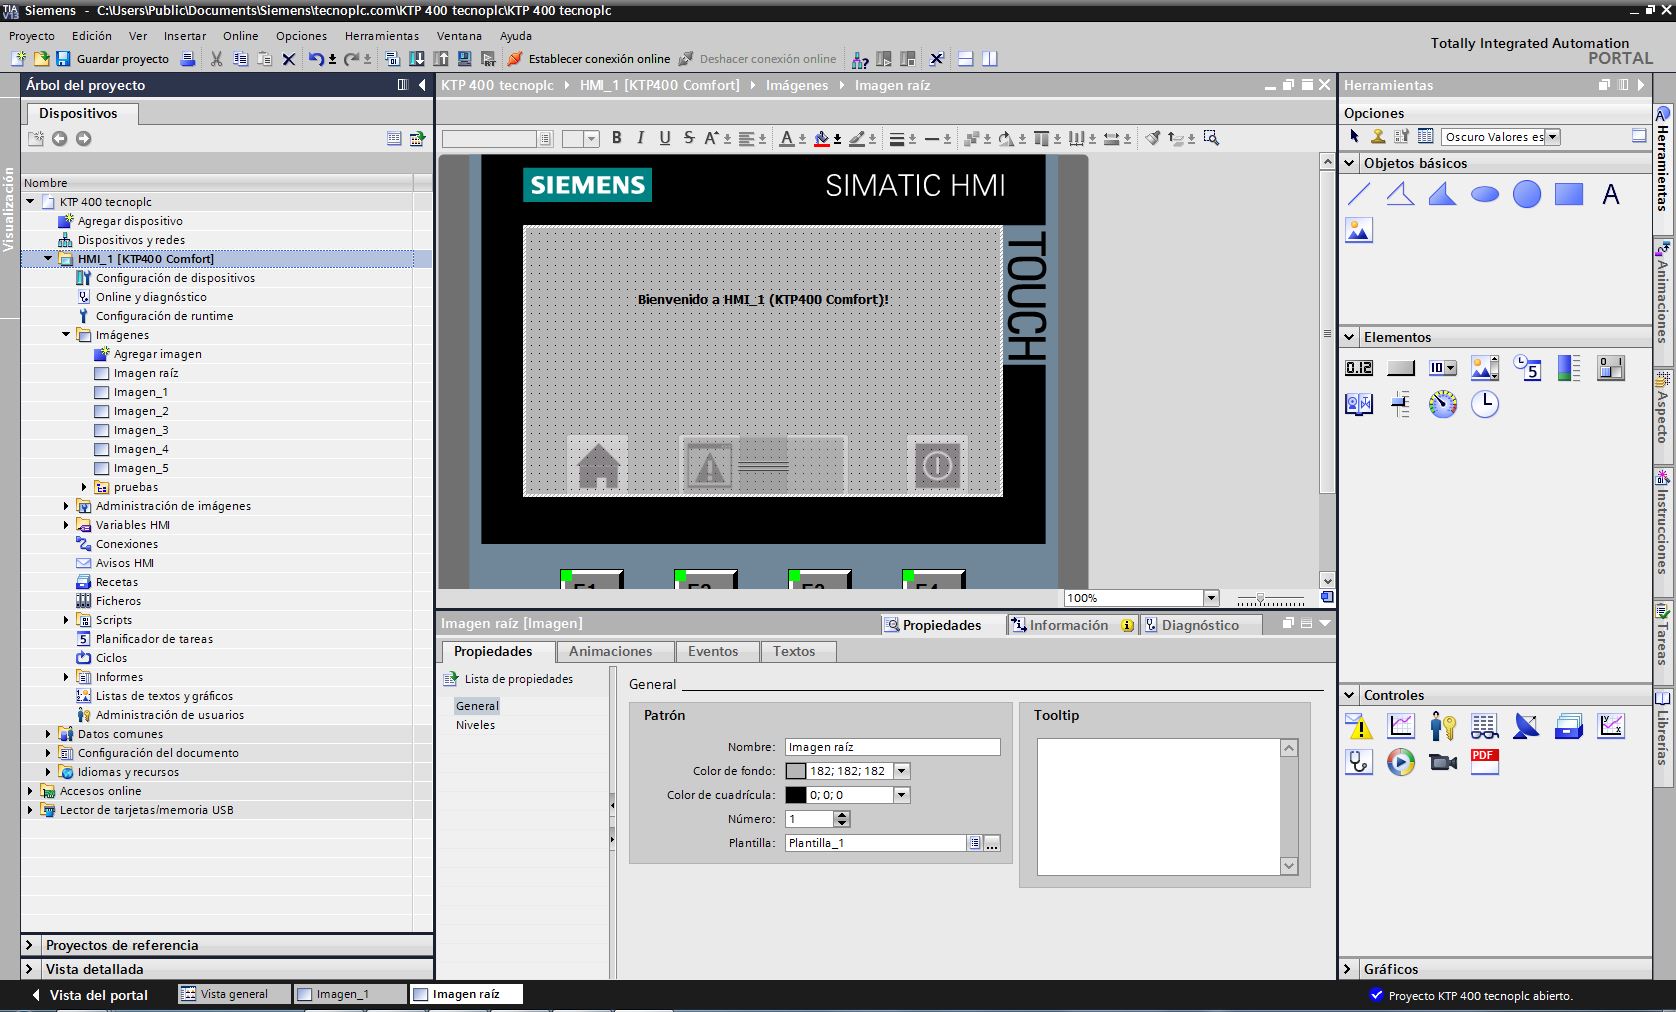Select the Trend view control
Viewport: 1676px width, 1012px height.
(x=1401, y=726)
